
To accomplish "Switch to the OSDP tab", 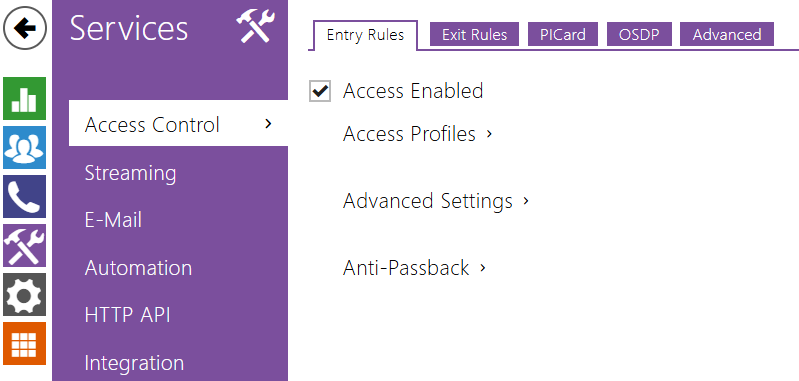I will tap(639, 35).
